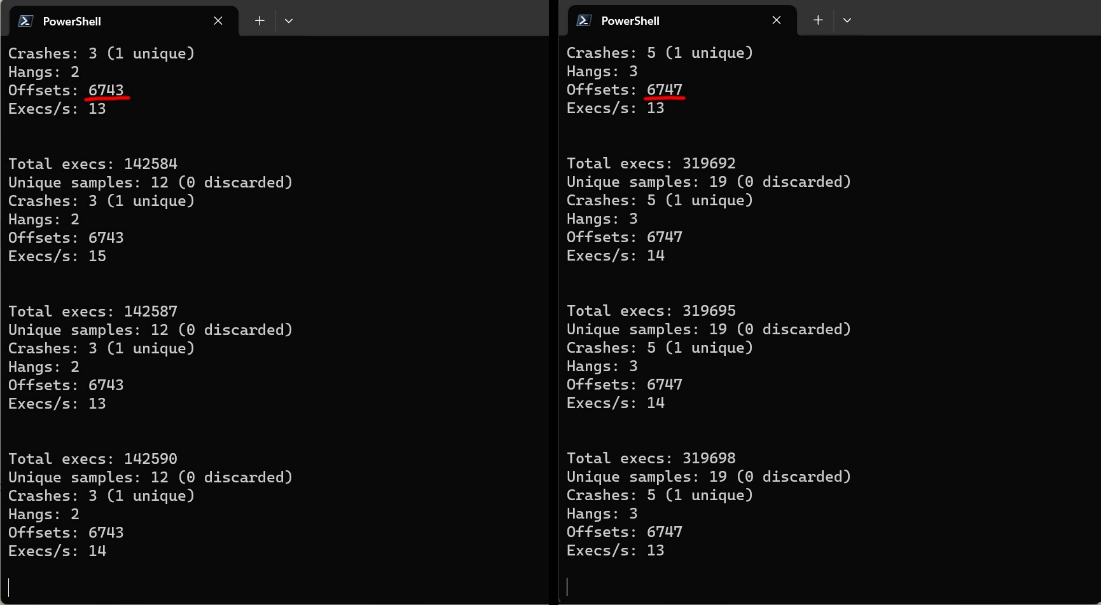
Task: Click the red-underlined 6743 offsets value
Action: (106, 90)
